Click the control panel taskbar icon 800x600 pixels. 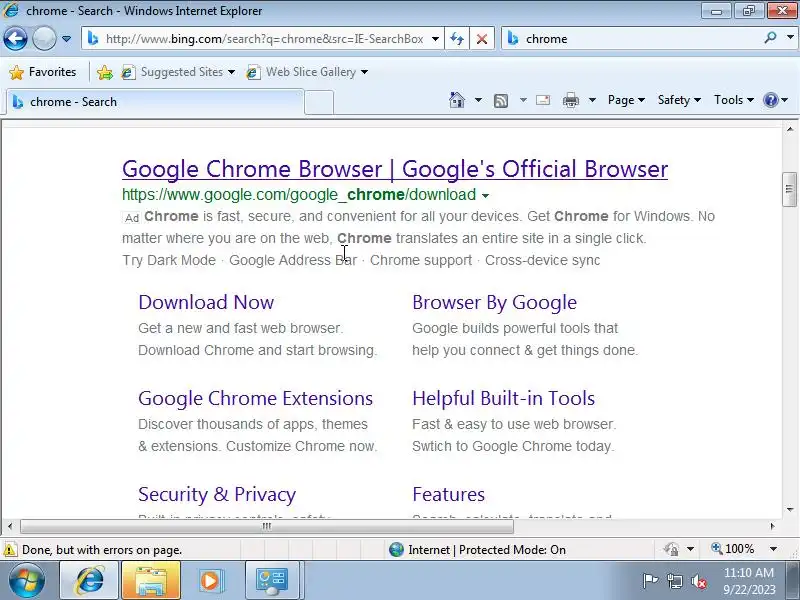[272, 581]
